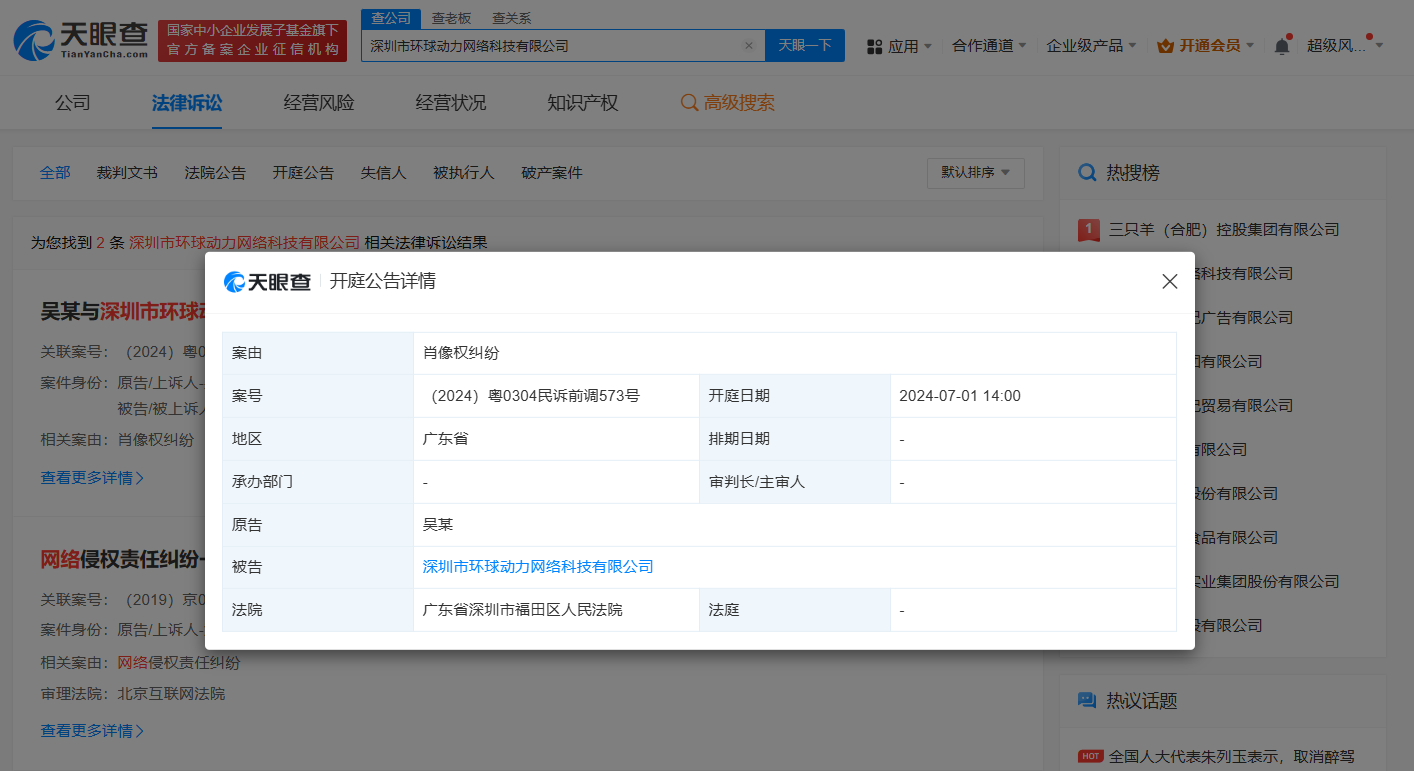Click the 高级搜索 magnifier icon
Image resolution: width=1414 pixels, height=771 pixels.
688,102
